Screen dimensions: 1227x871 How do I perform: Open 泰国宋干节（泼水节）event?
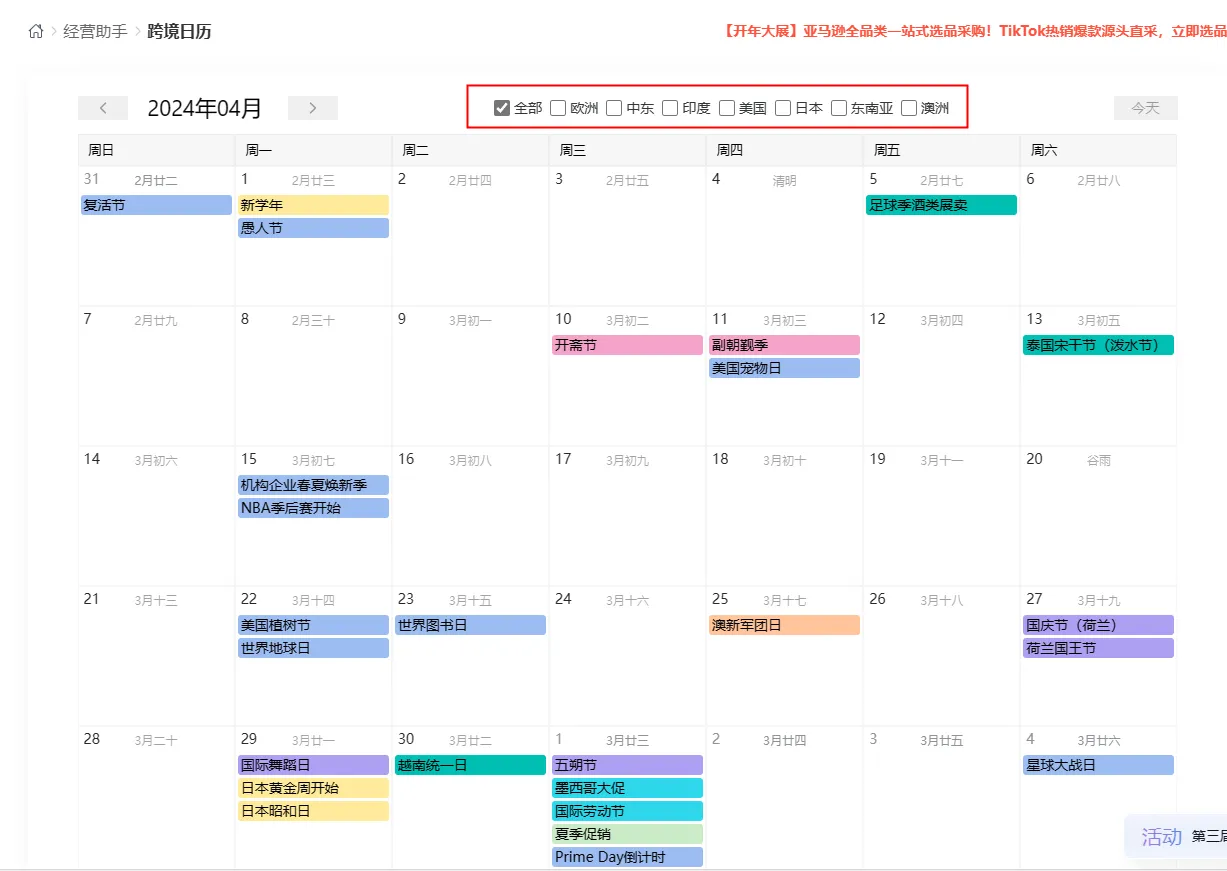pyautogui.click(x=1098, y=345)
